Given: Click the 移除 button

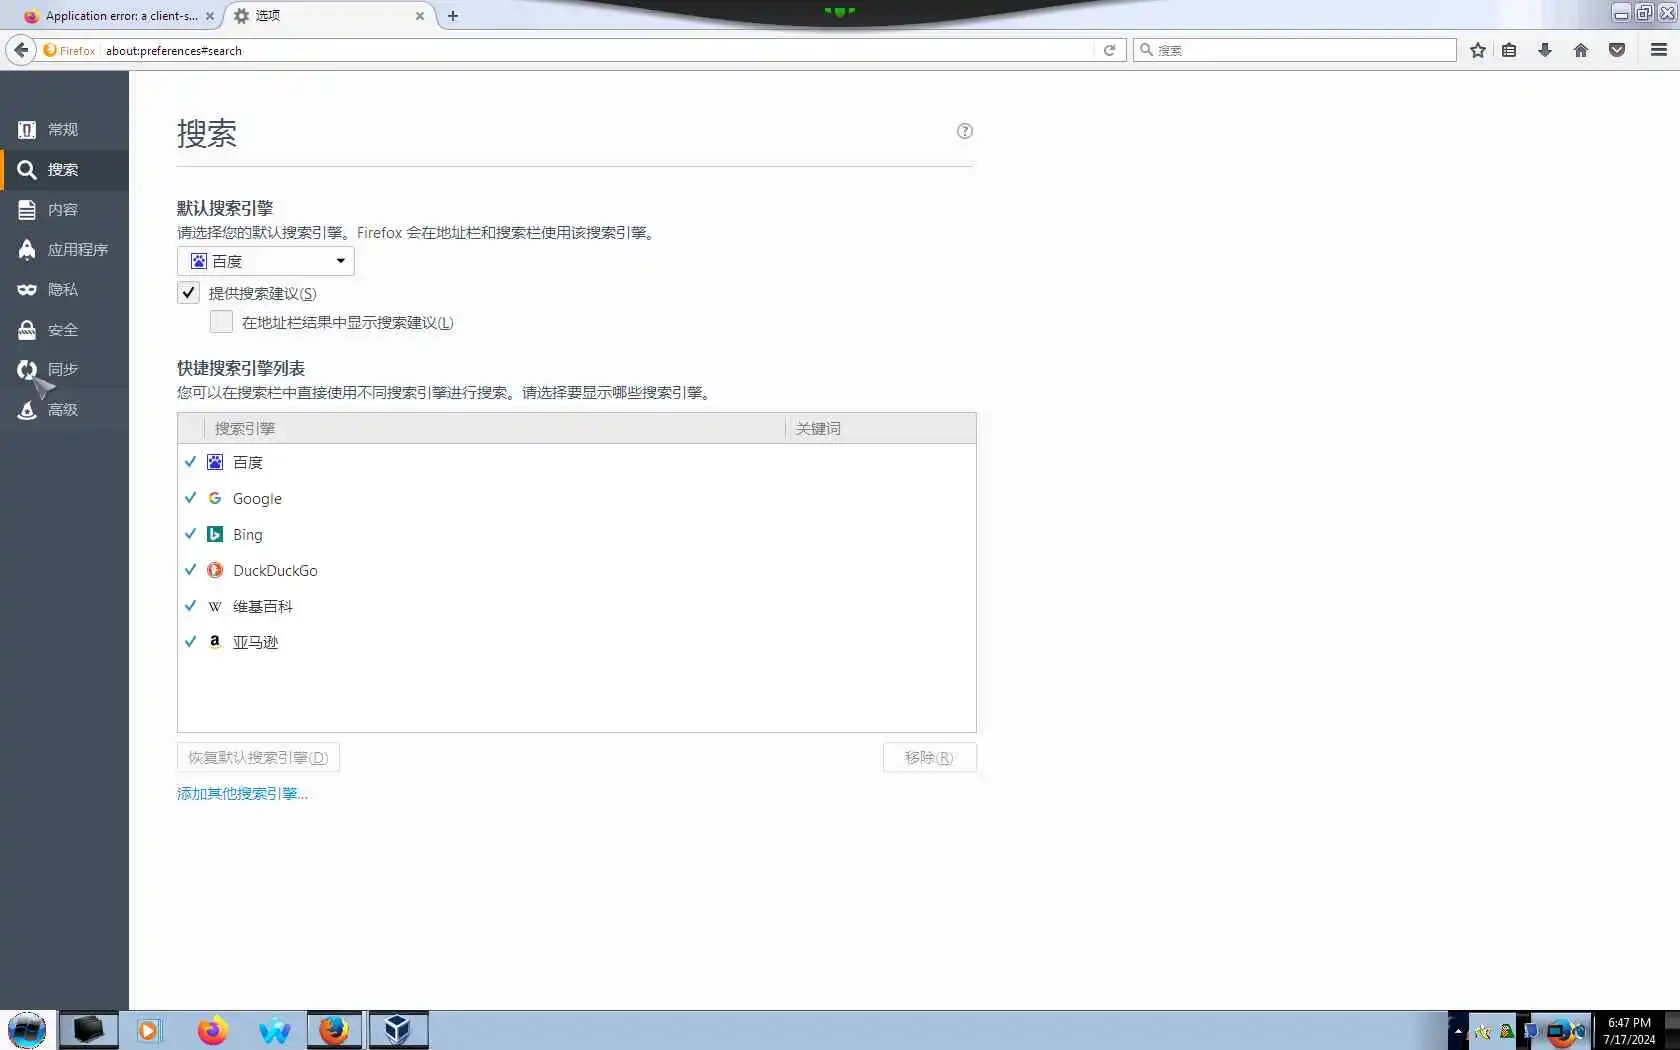Looking at the screenshot, I should (929, 757).
